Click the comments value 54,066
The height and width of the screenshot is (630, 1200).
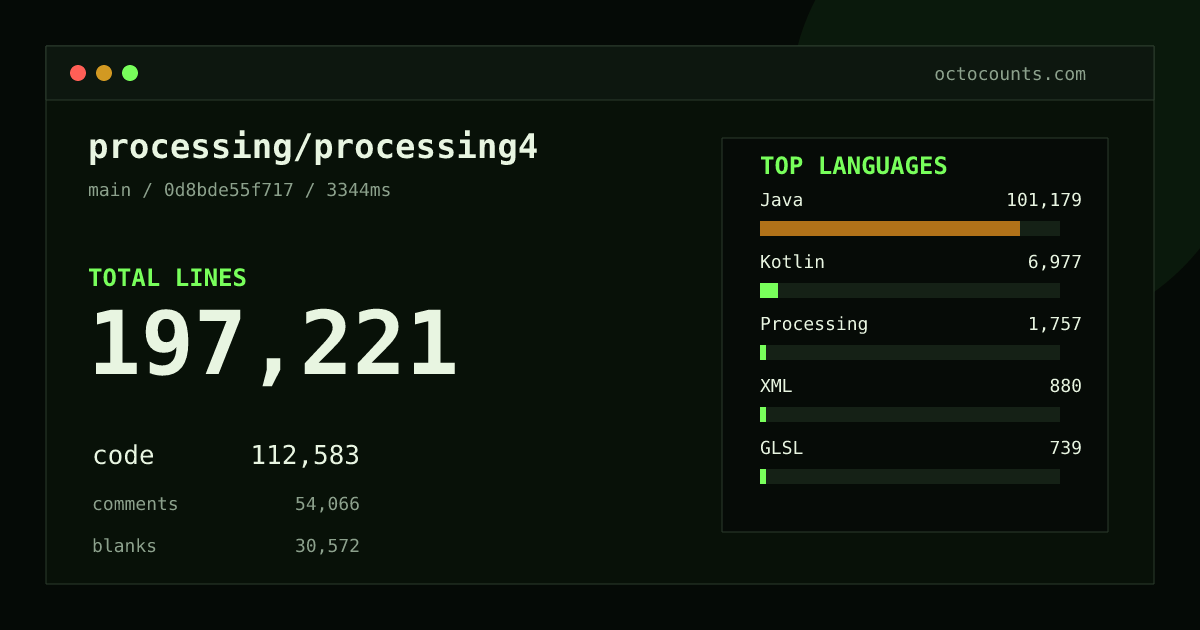click(x=327, y=504)
